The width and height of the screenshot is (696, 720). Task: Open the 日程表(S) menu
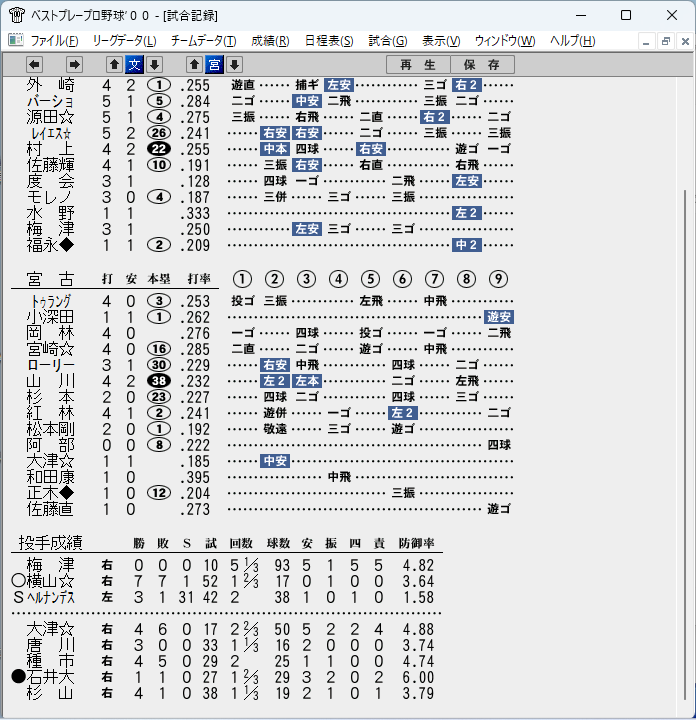[329, 41]
